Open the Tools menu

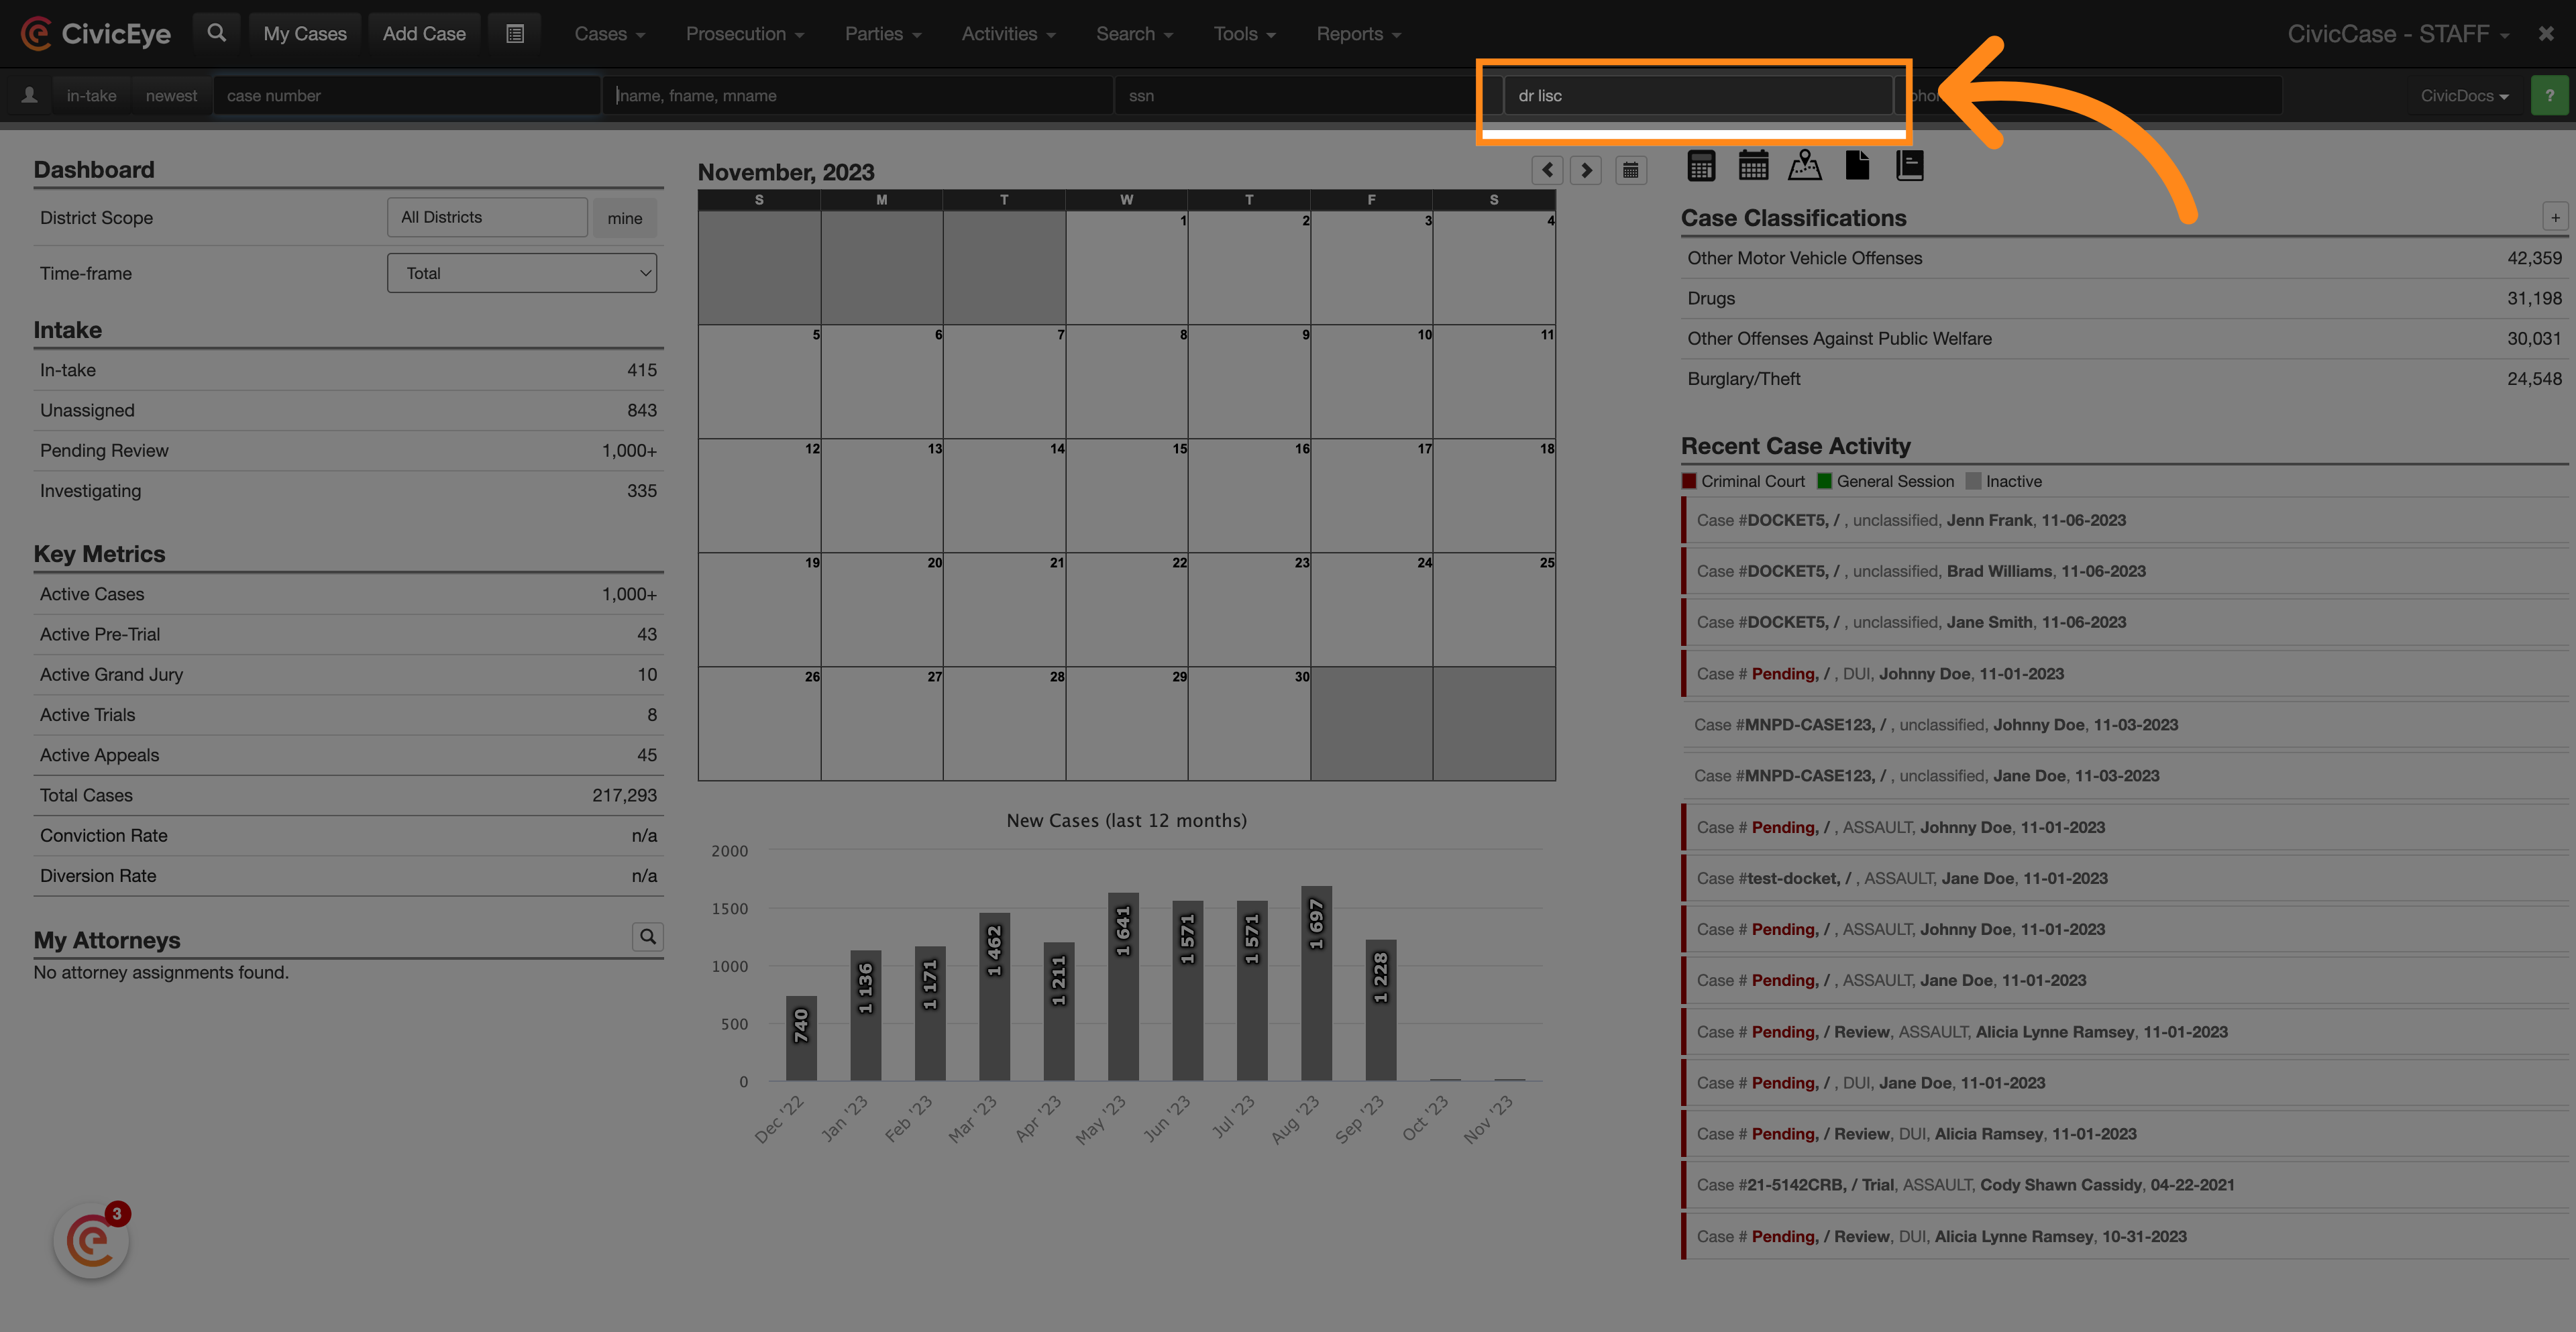tap(1244, 34)
